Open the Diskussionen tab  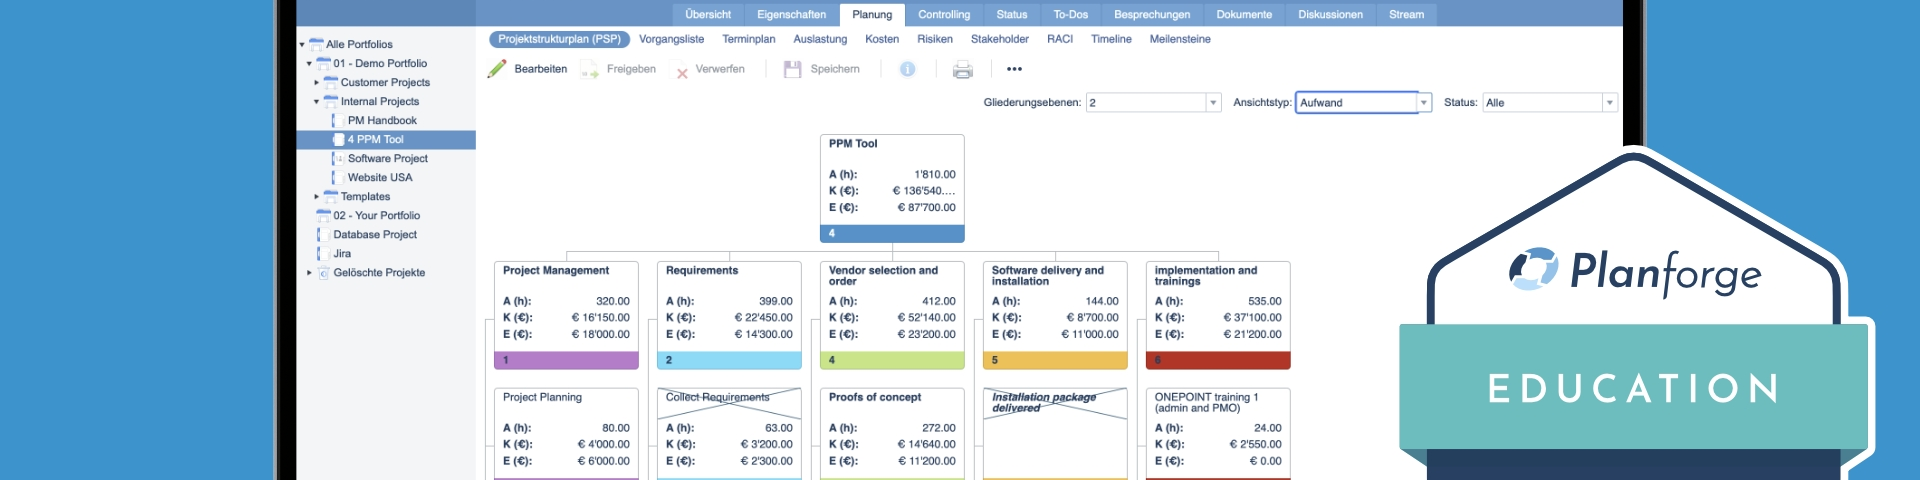pos(1330,14)
